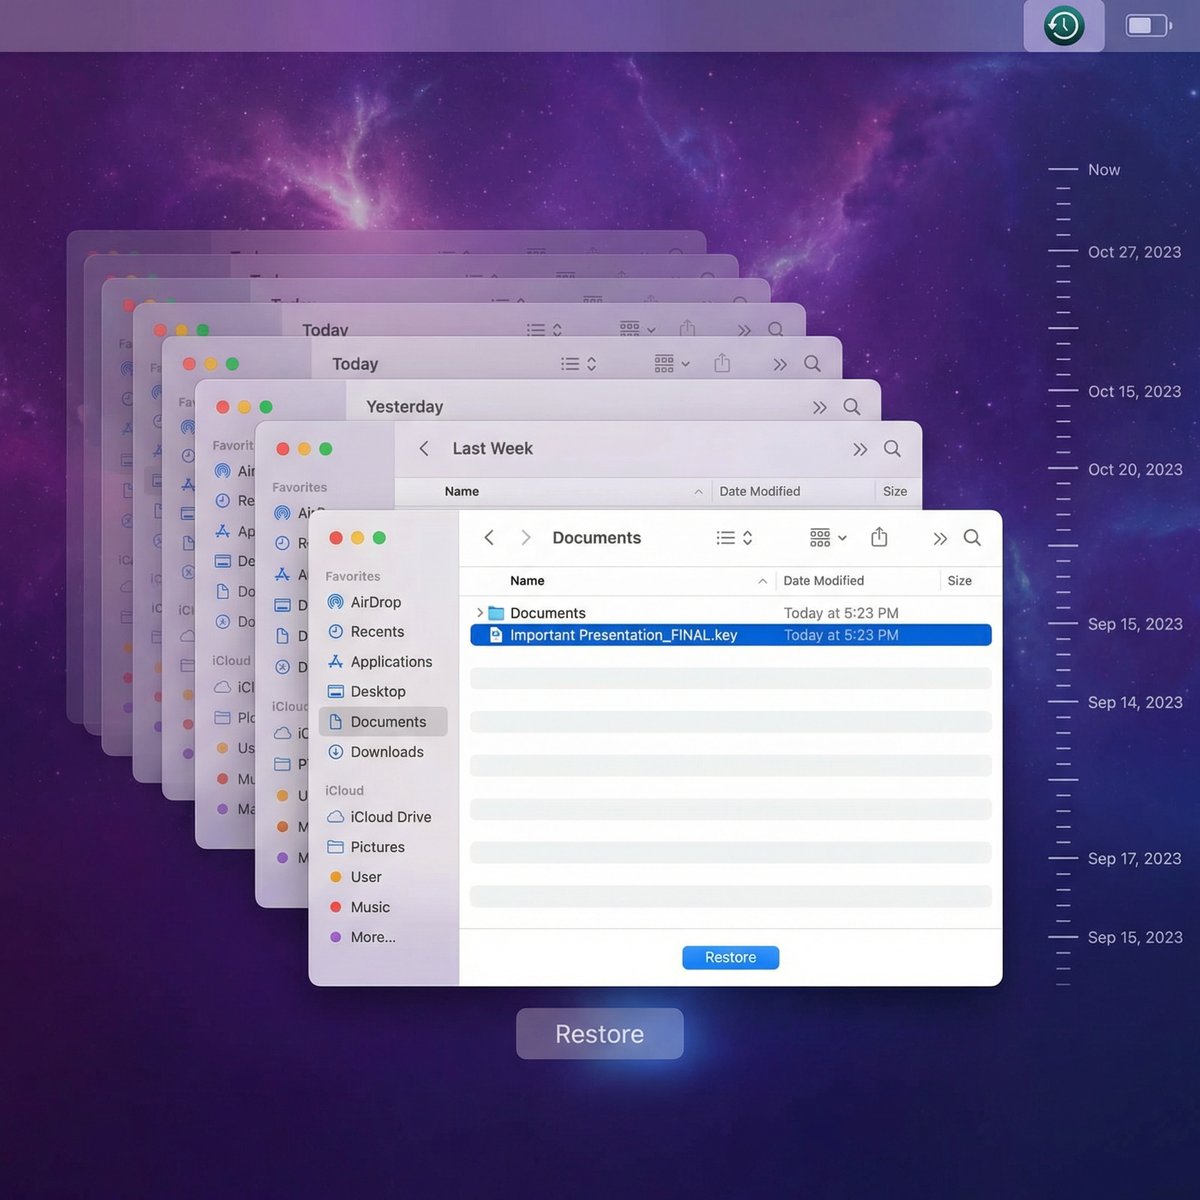Click More... at the bottom of the sidebar
The width and height of the screenshot is (1200, 1200).
click(371, 937)
